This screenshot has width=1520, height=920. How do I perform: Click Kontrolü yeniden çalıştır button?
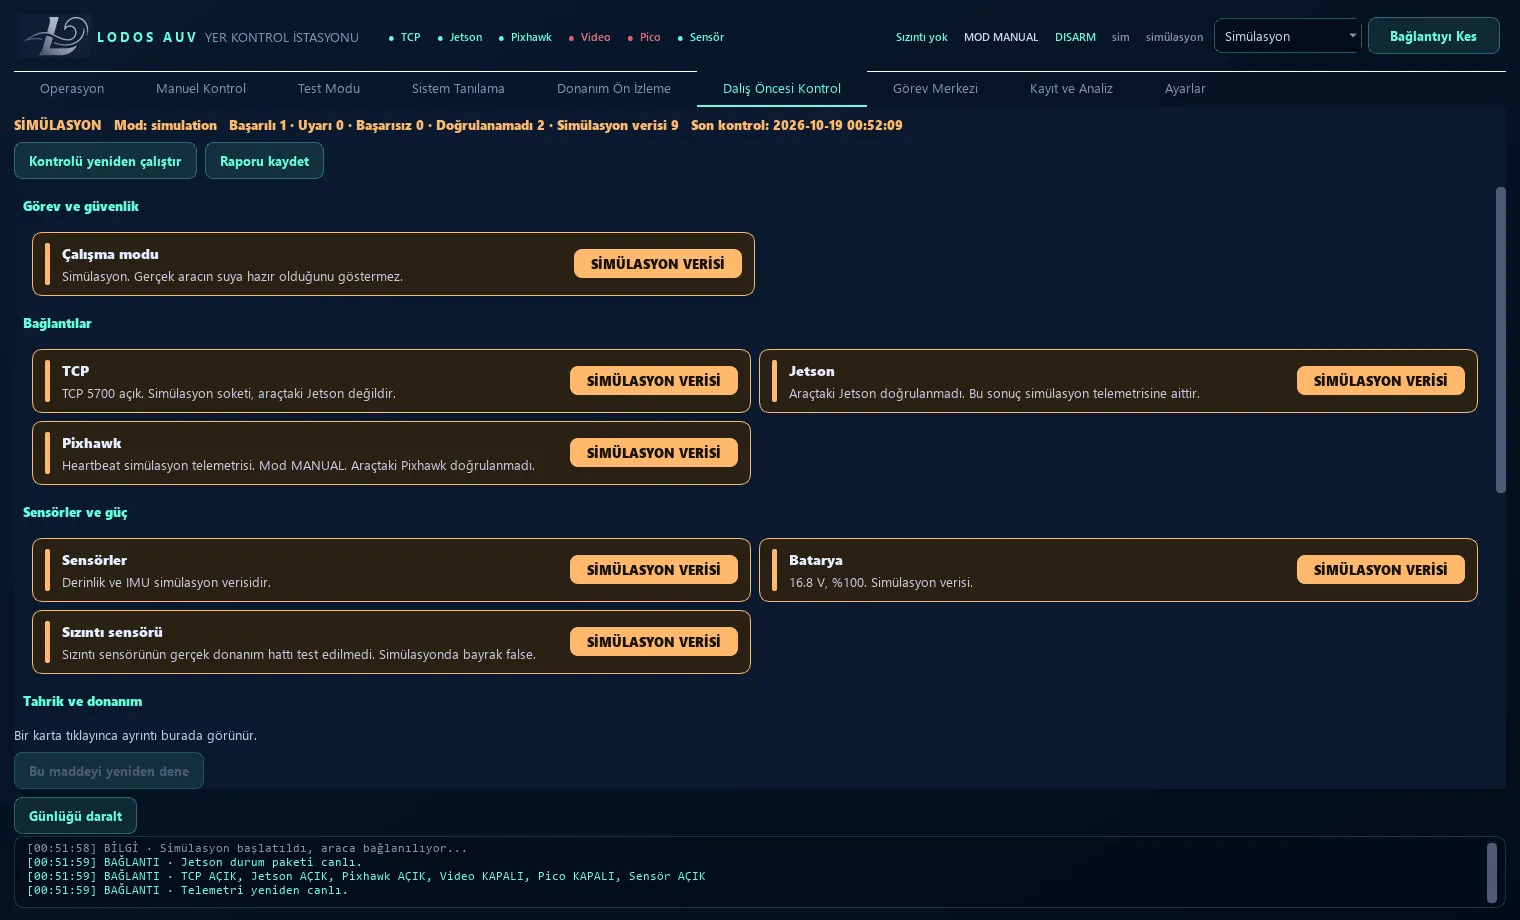(x=105, y=161)
